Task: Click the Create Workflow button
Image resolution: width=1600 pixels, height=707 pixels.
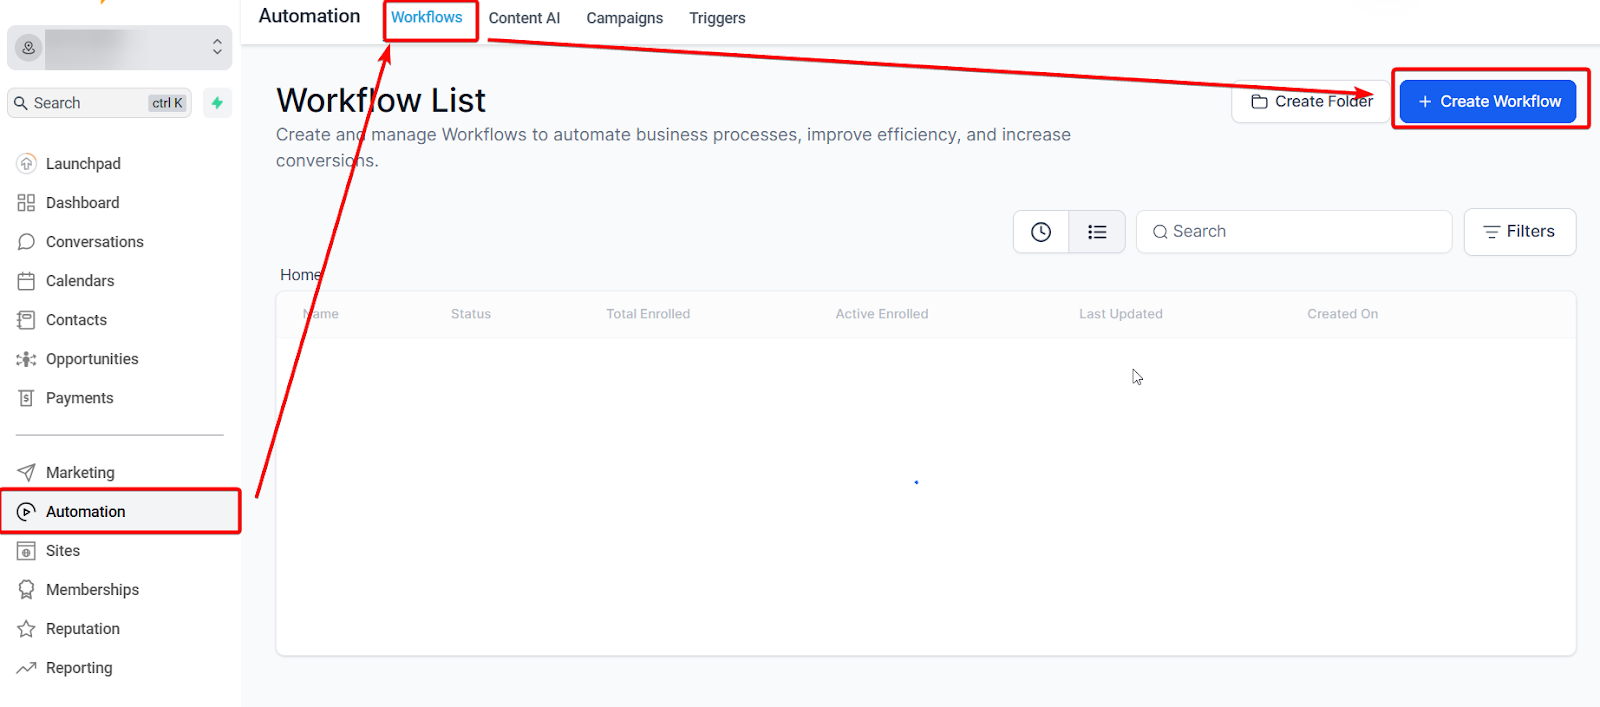Action: point(1488,102)
